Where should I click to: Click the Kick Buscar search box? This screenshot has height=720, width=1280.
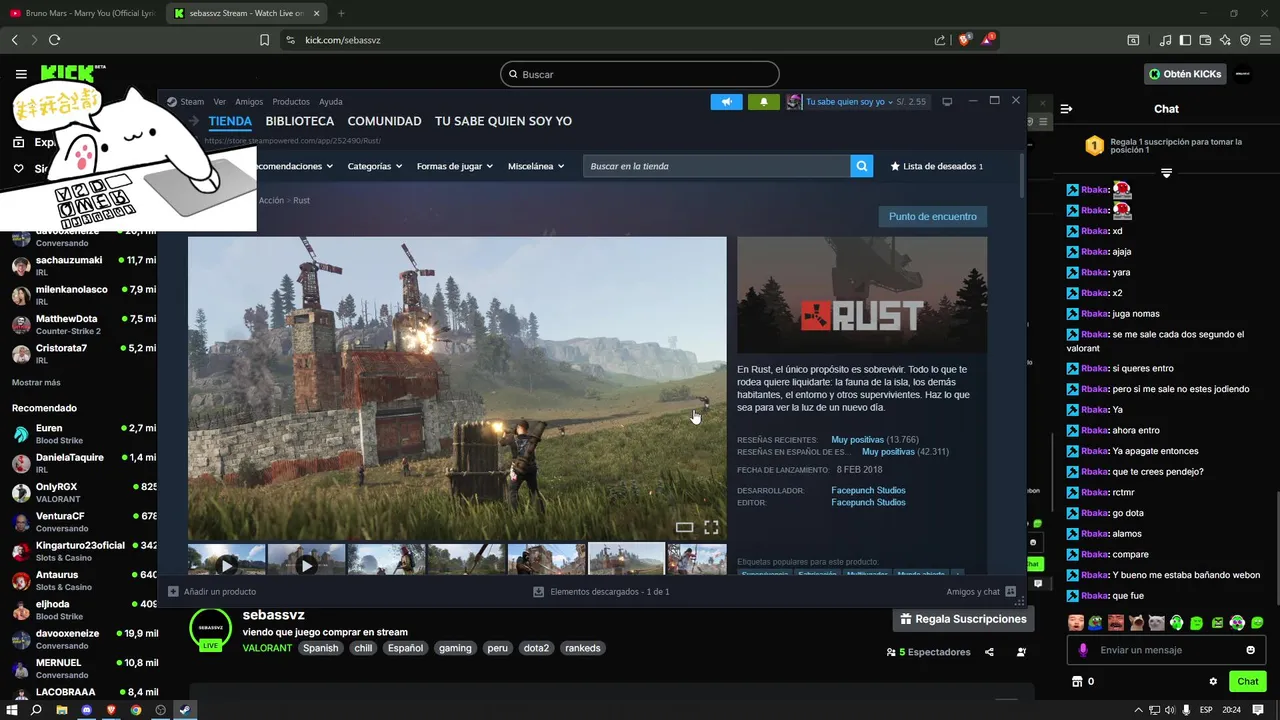tap(640, 74)
